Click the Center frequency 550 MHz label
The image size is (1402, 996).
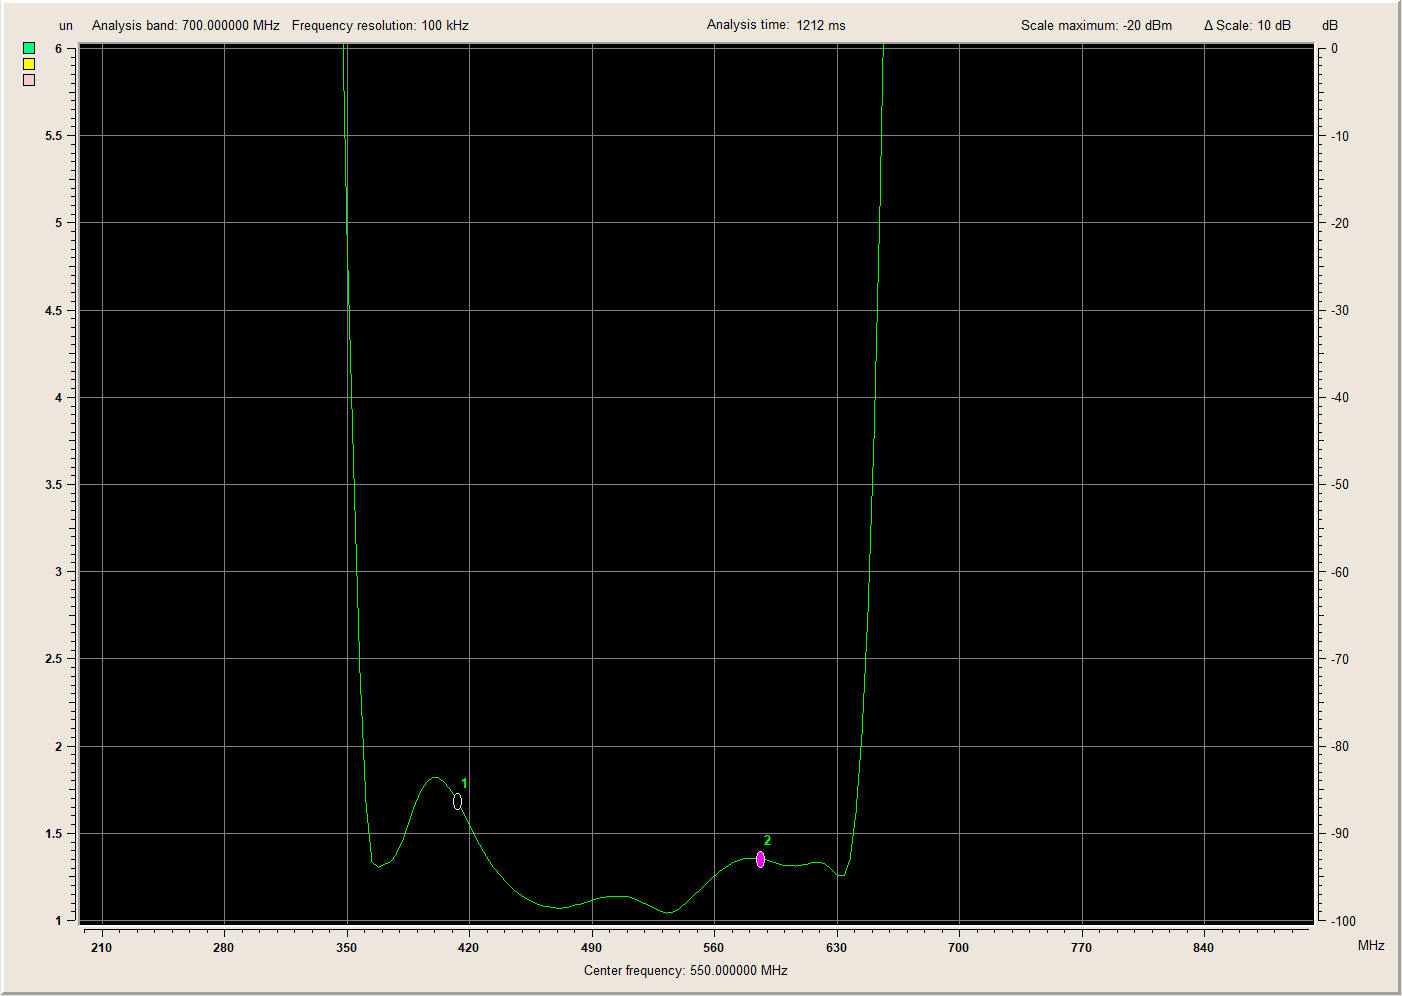click(x=686, y=970)
